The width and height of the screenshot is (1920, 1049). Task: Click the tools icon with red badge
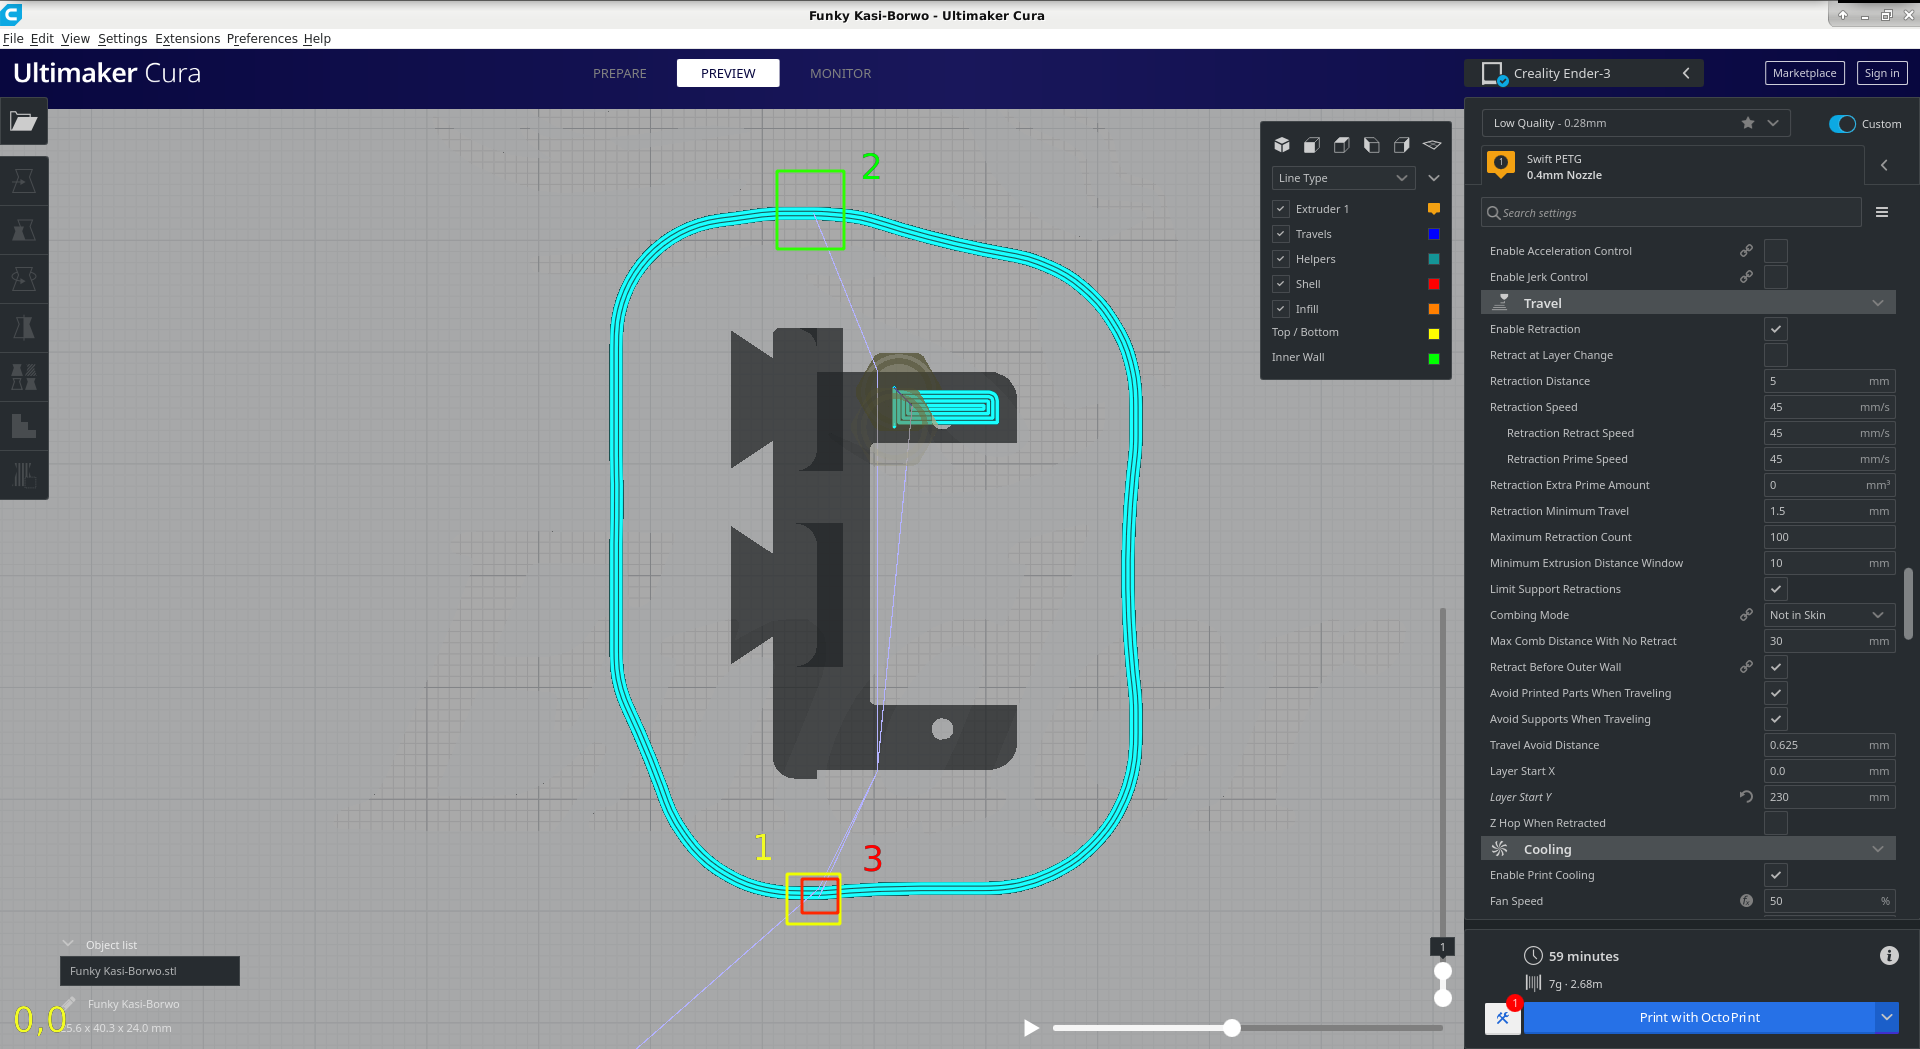[1503, 1018]
